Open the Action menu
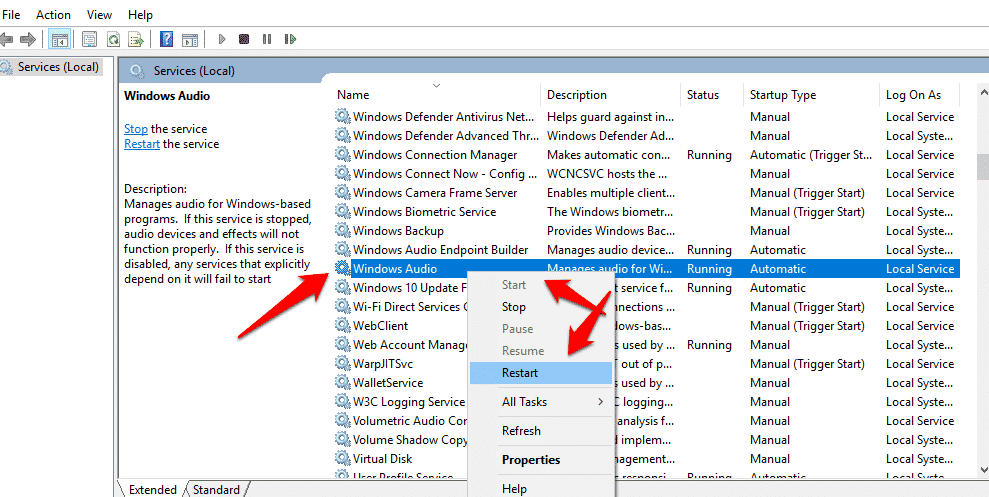 (x=54, y=15)
